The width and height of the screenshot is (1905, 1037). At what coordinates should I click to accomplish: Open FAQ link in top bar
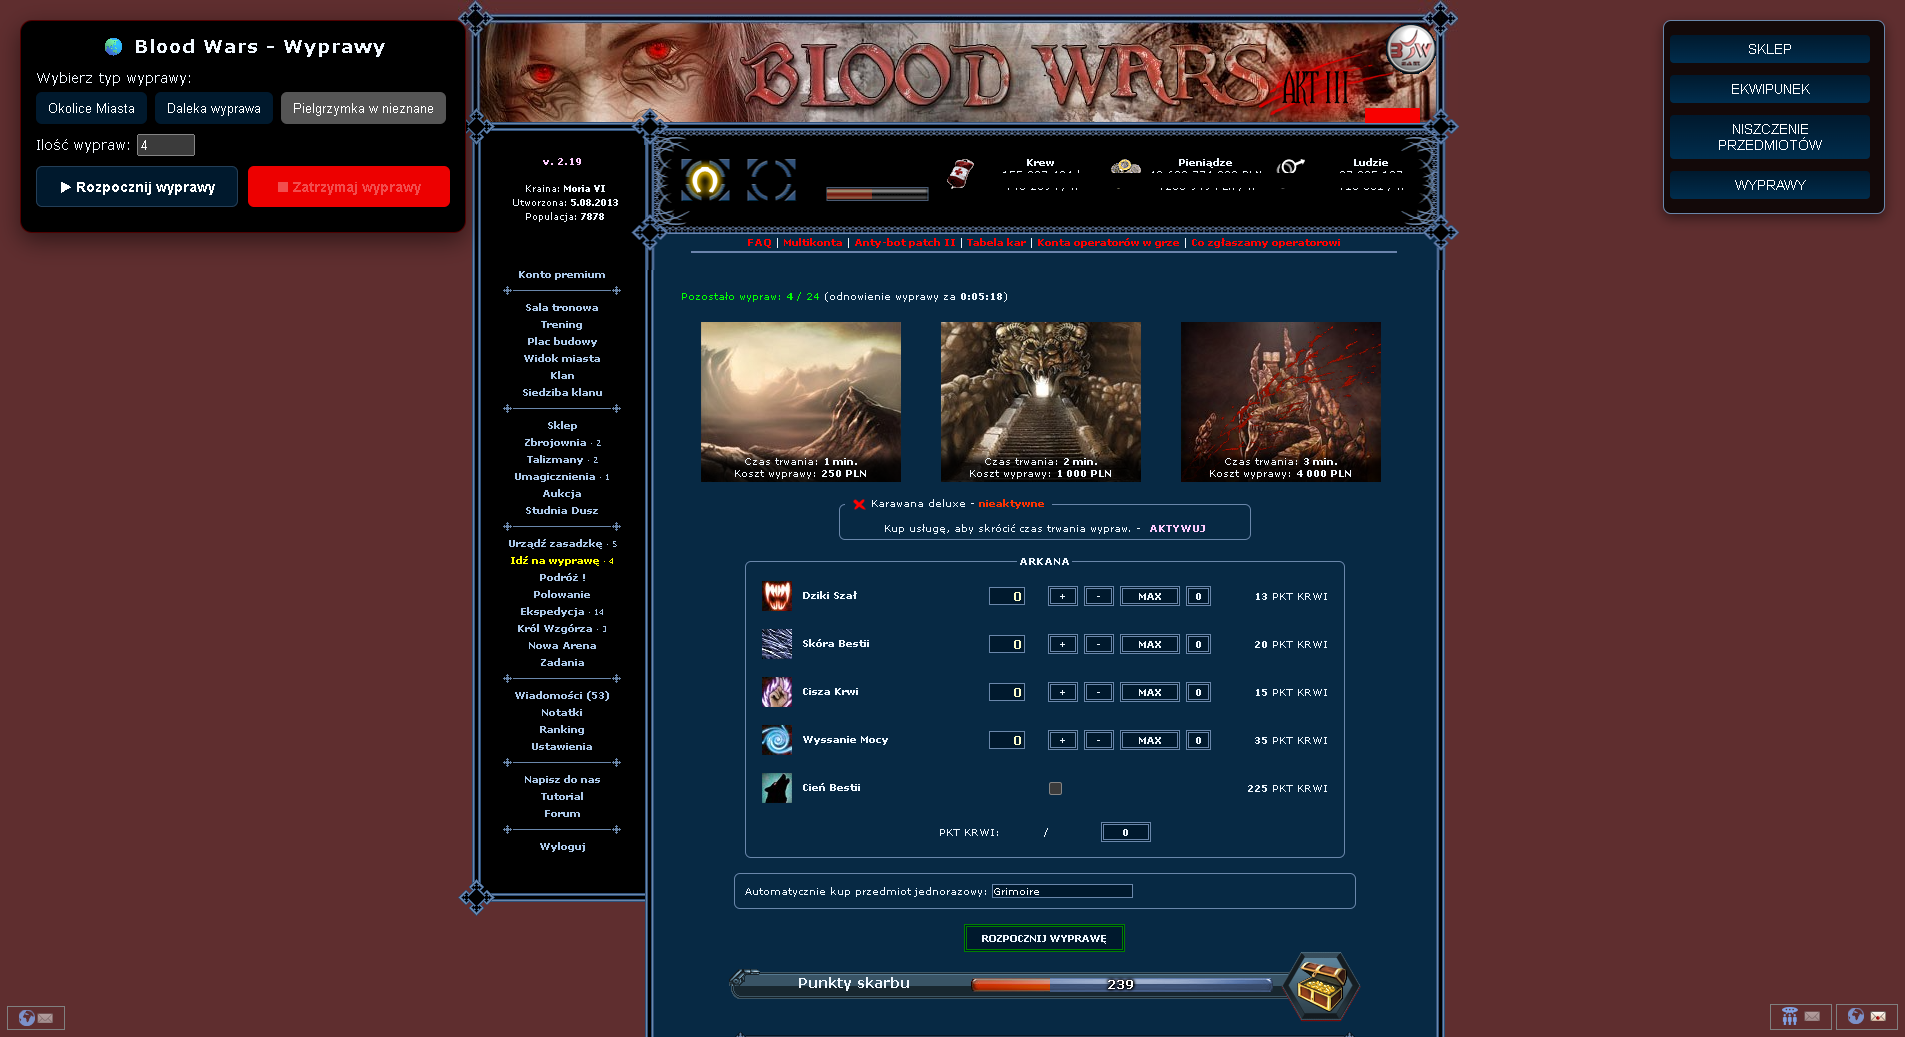point(759,243)
